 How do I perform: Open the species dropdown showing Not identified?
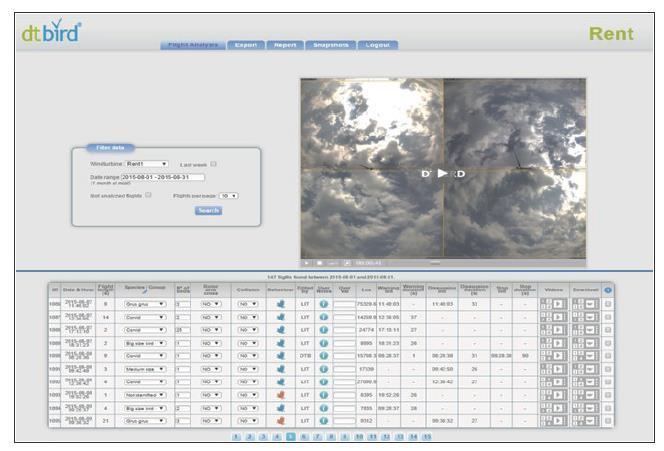145,395
